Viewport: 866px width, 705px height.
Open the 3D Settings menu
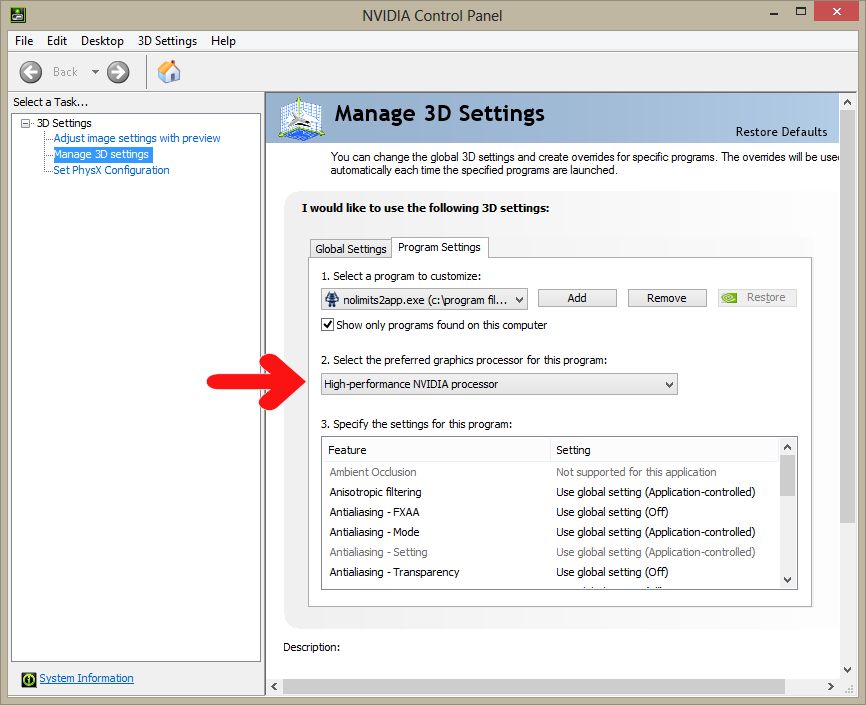pos(167,41)
